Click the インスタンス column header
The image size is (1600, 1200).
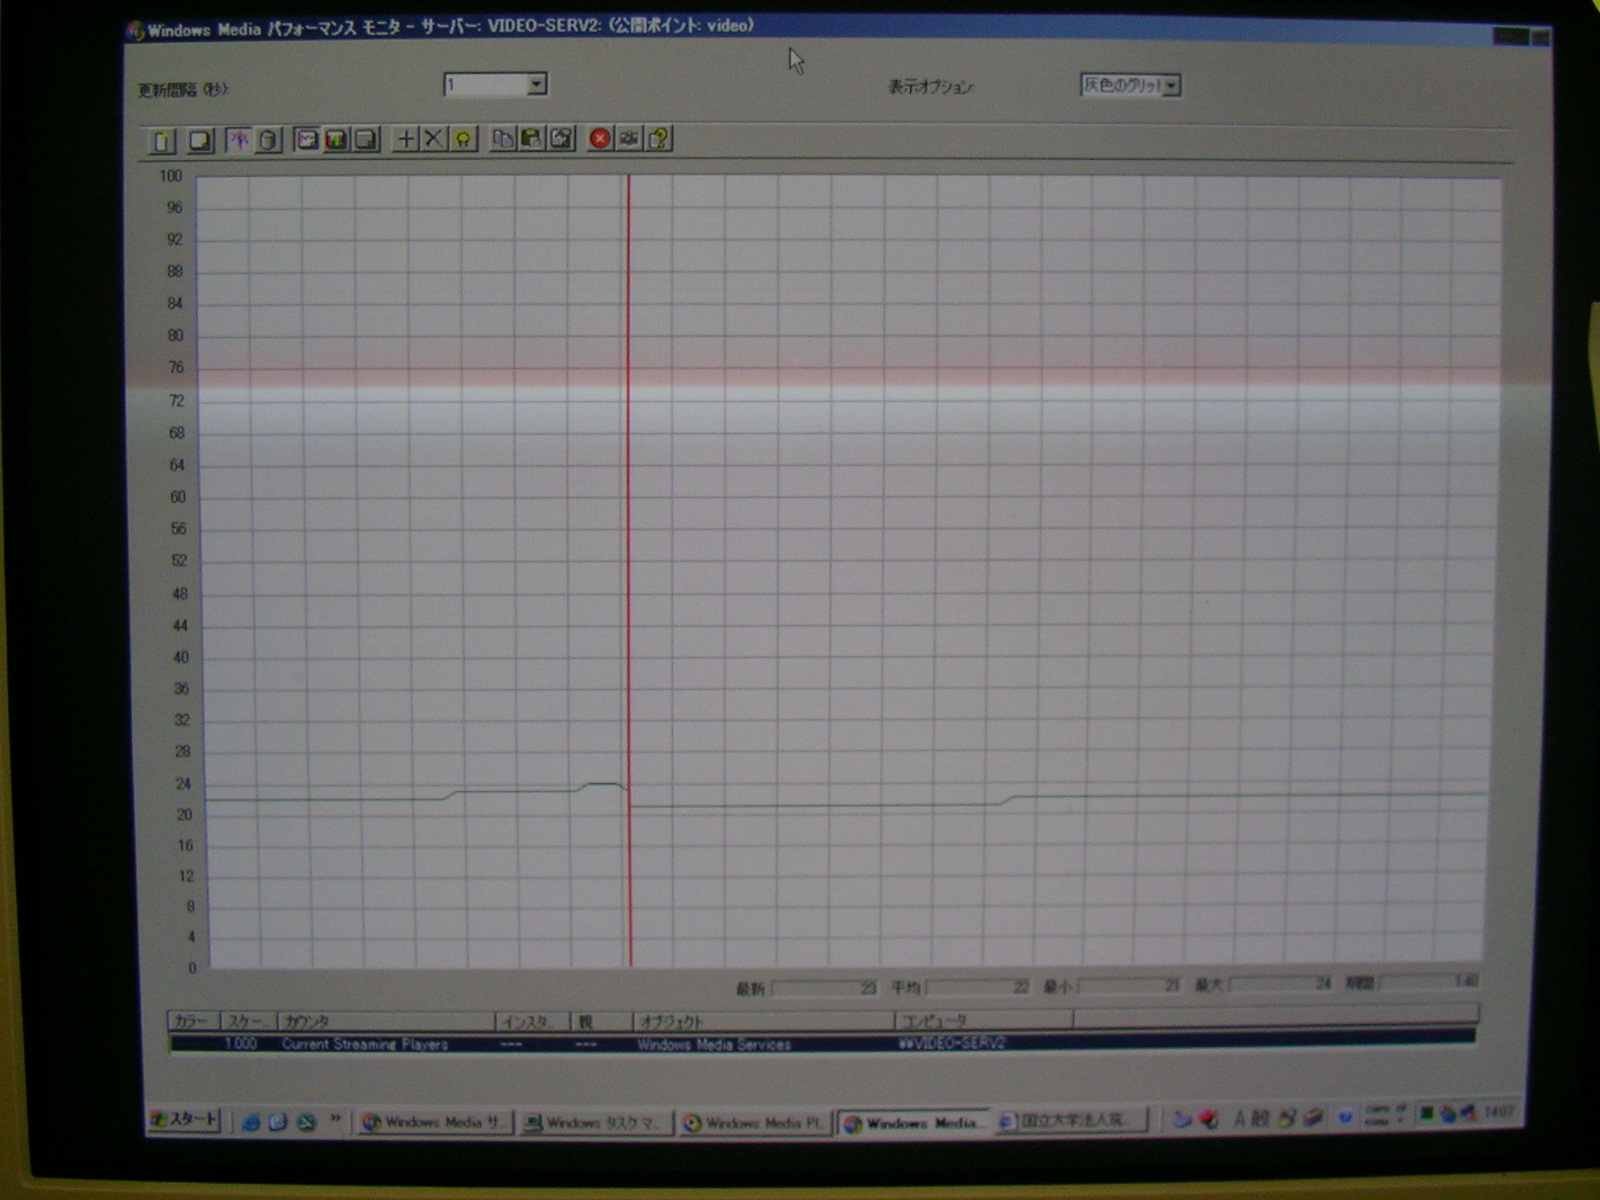coord(533,1021)
